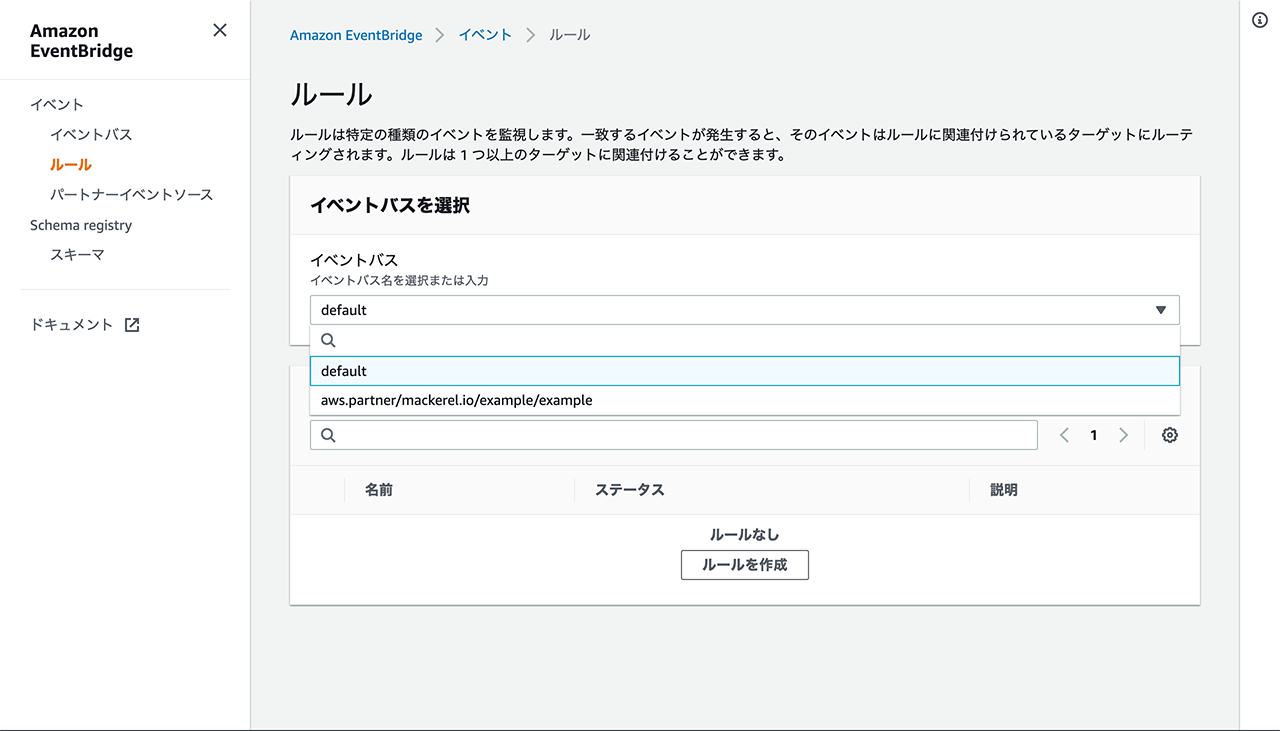Select the default event bus option
The width and height of the screenshot is (1280, 731).
745,371
